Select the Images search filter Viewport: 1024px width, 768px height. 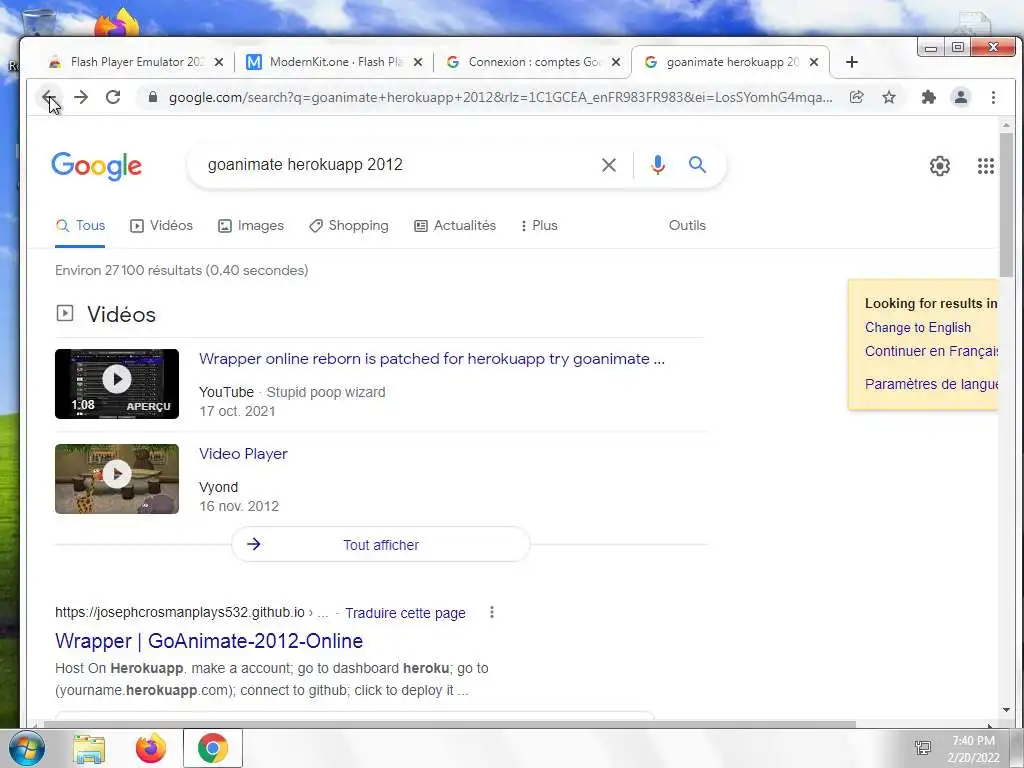(251, 225)
